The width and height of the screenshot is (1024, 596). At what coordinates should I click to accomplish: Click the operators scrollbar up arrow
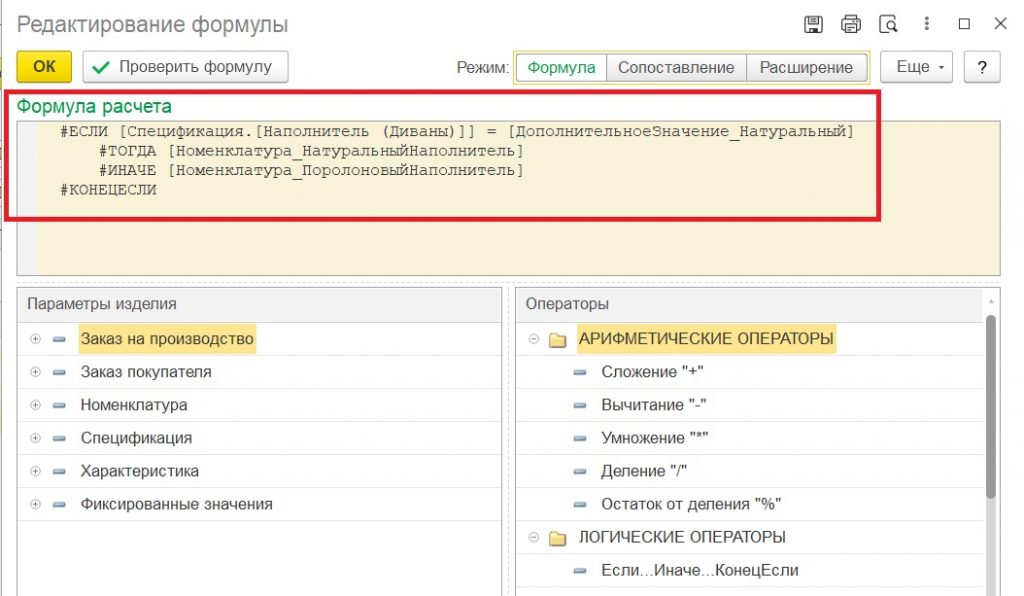[991, 301]
